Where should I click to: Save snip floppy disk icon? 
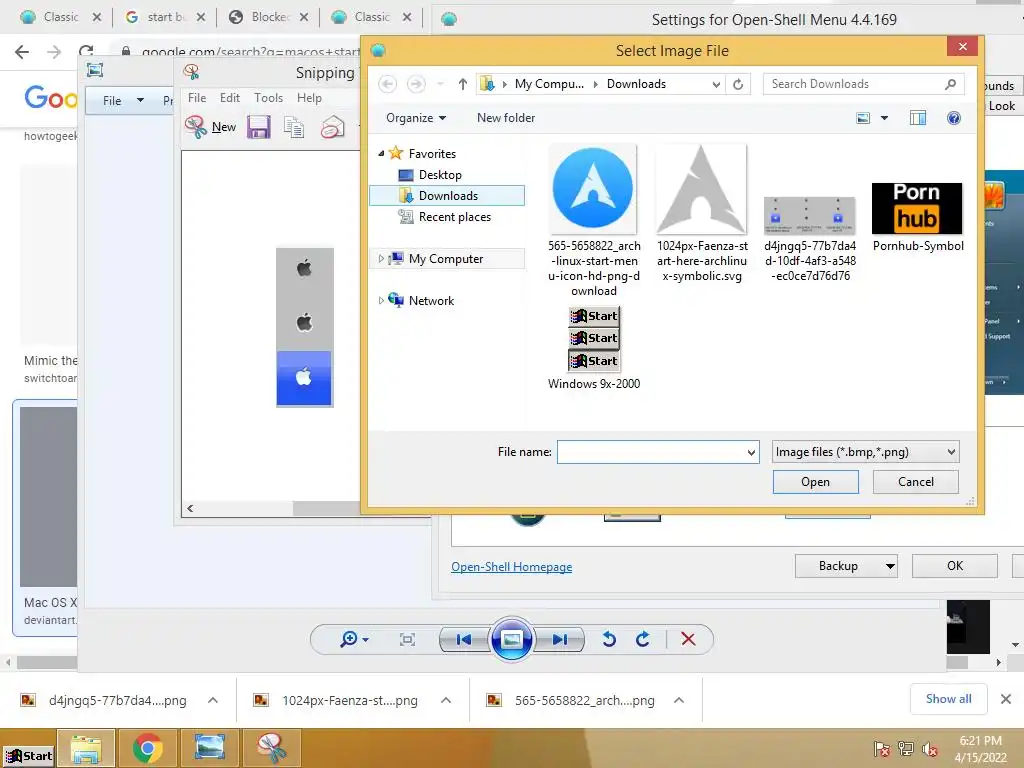click(259, 127)
